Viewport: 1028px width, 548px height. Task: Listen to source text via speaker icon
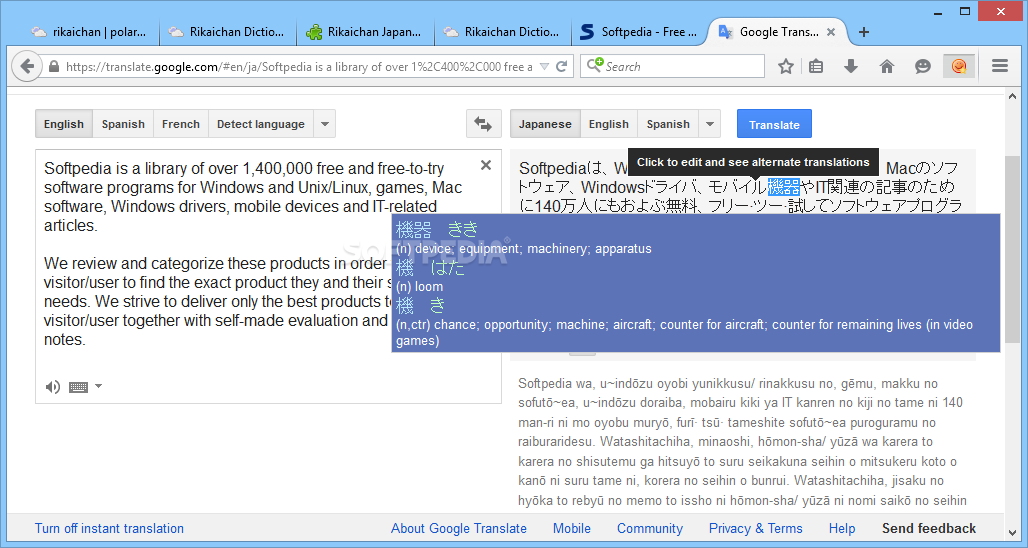[52, 387]
